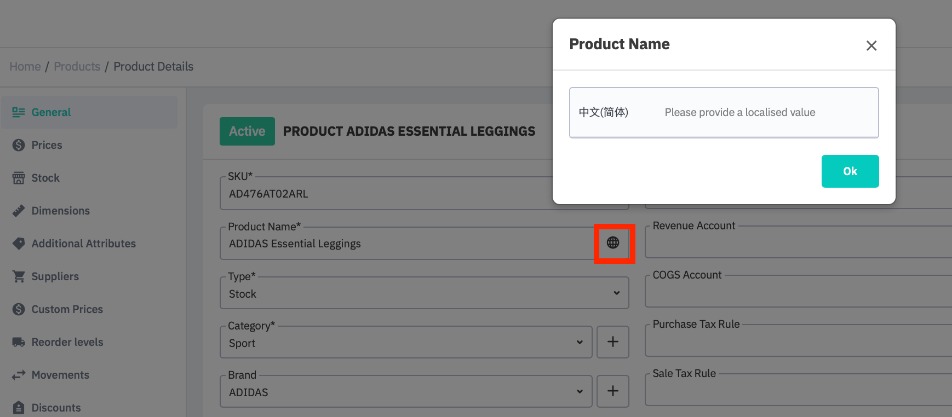
Task: Open the Custom Prices sidebar section
Action: pyautogui.click(x=66, y=309)
